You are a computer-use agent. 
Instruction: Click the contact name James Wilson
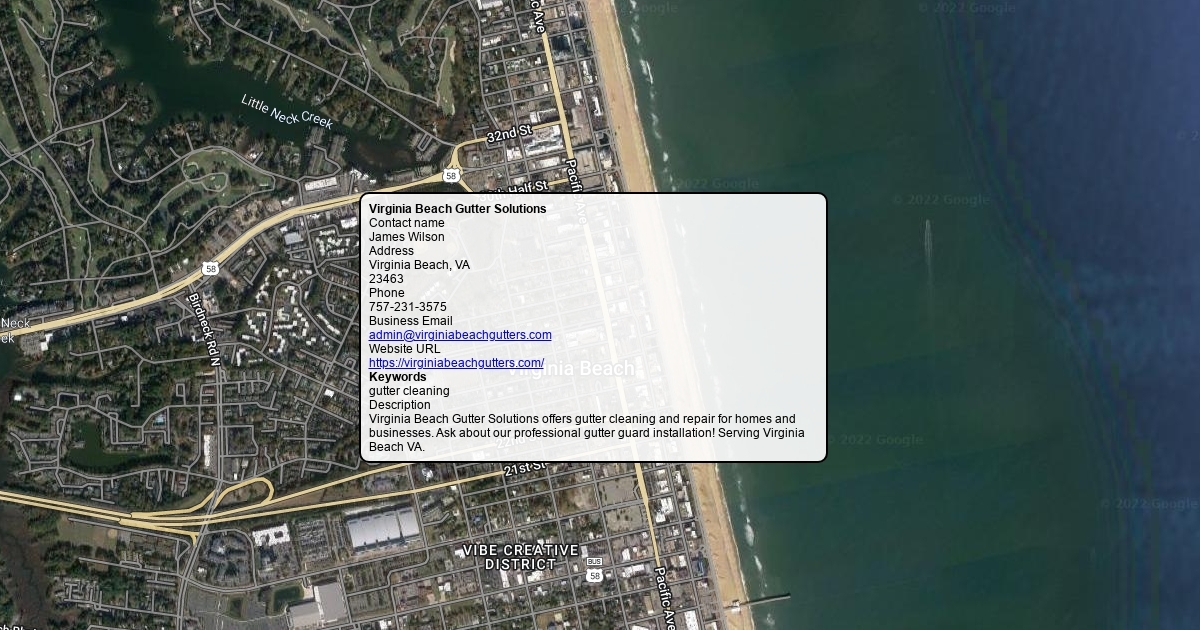coord(407,237)
